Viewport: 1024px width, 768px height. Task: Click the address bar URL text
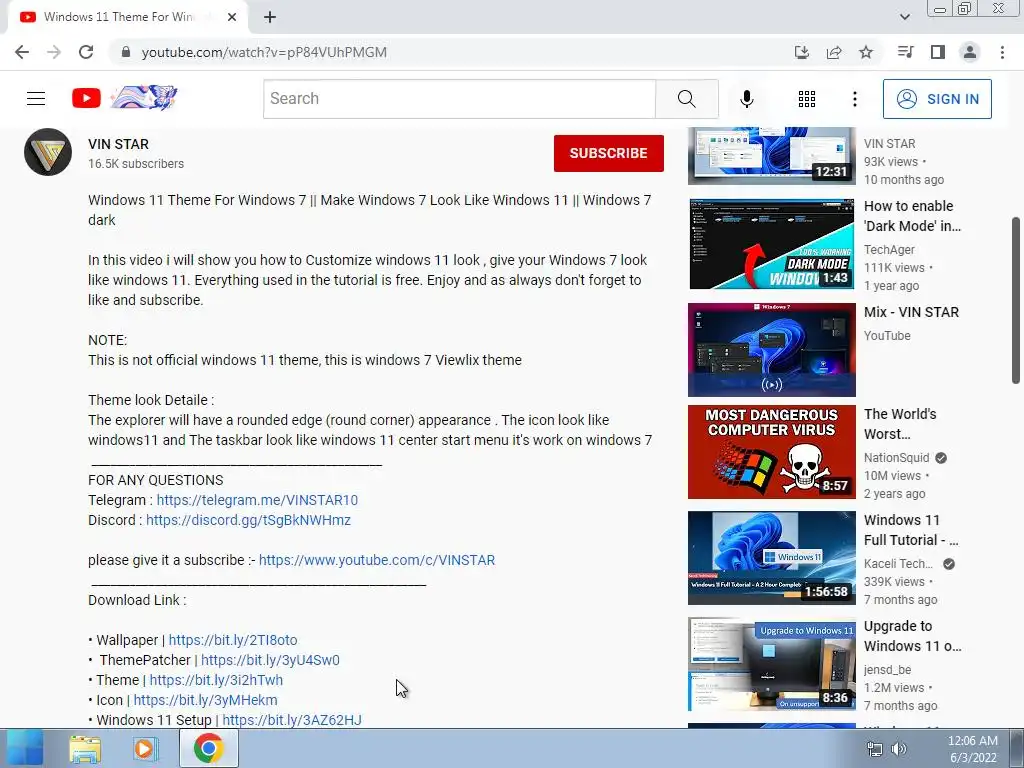(x=264, y=52)
